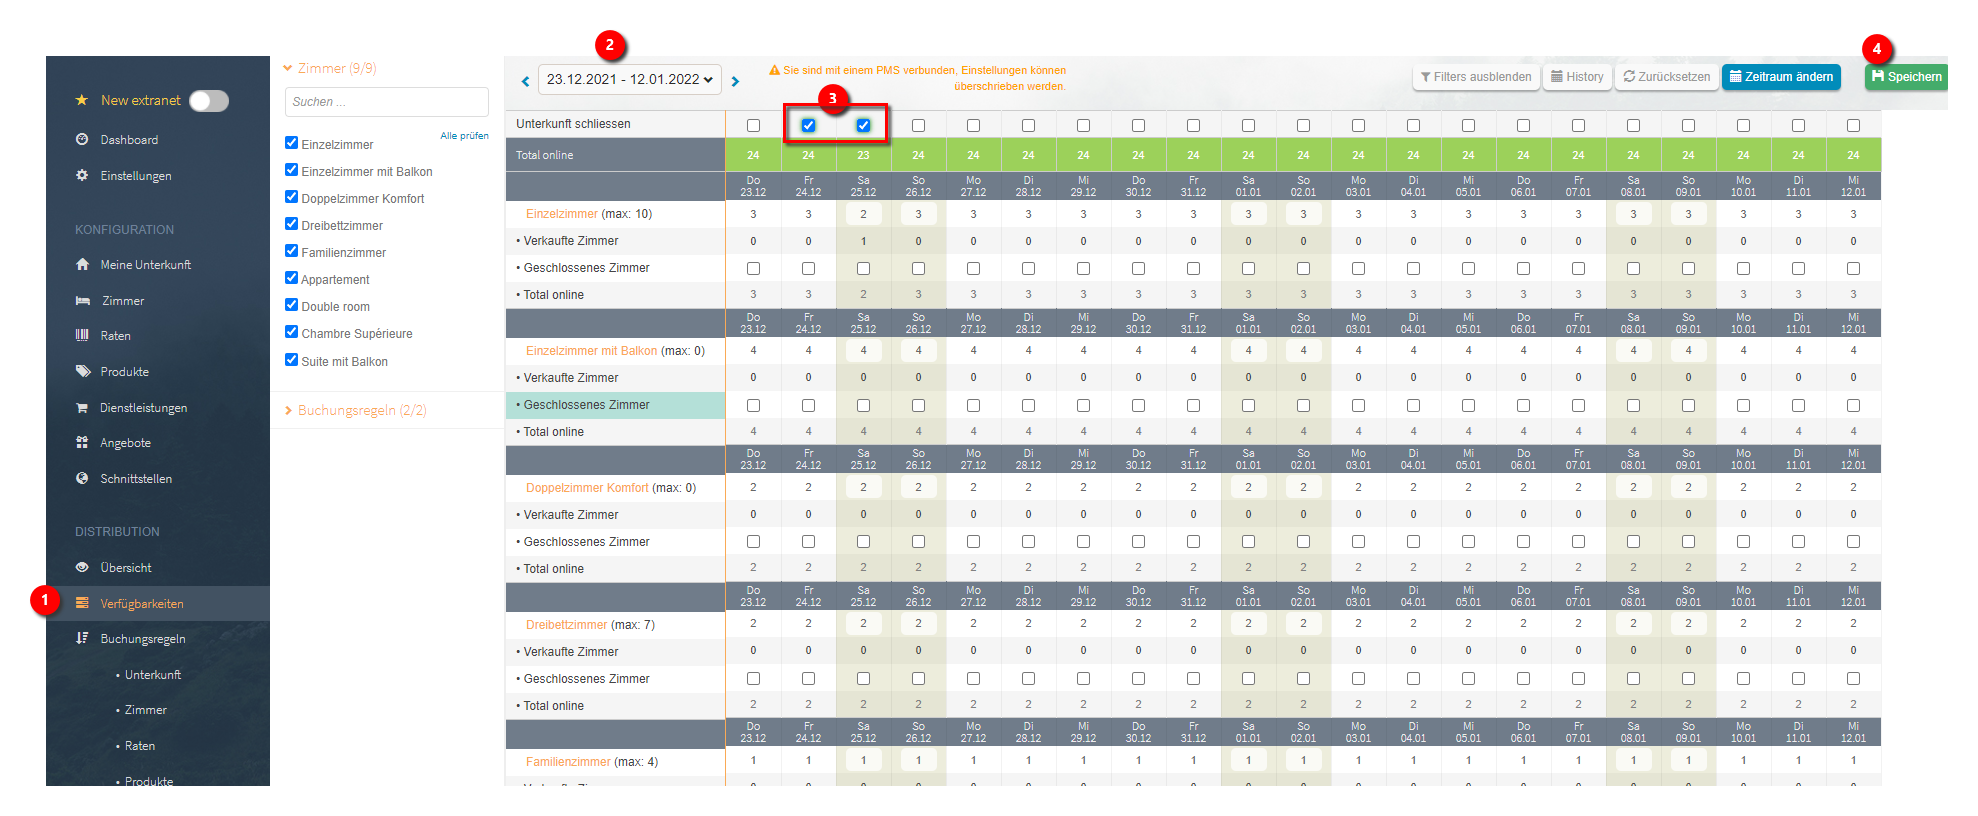The height and width of the screenshot is (816, 1978).
Task: Check Unterkunft schliessen for Do 23.12
Action: tap(753, 125)
